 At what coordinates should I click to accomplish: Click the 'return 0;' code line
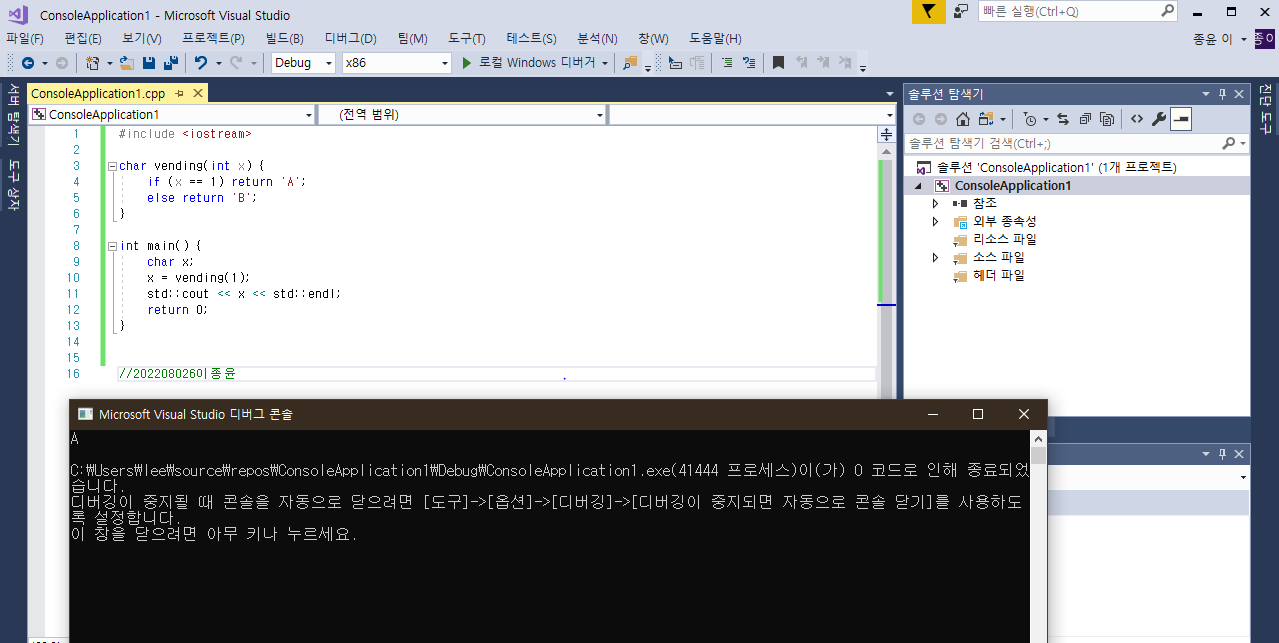point(178,310)
